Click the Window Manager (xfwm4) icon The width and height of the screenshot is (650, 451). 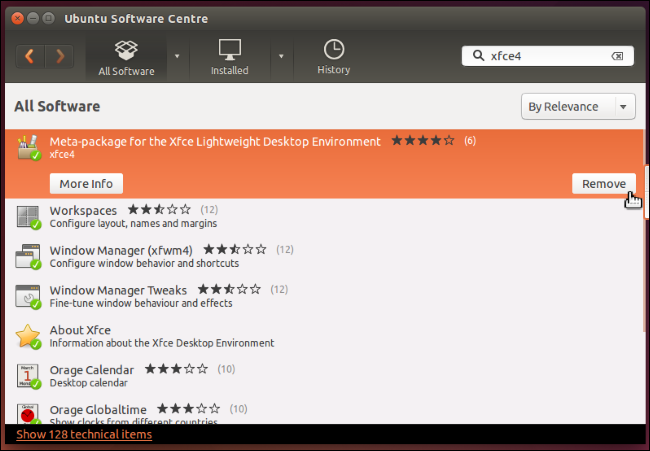click(x=28, y=257)
